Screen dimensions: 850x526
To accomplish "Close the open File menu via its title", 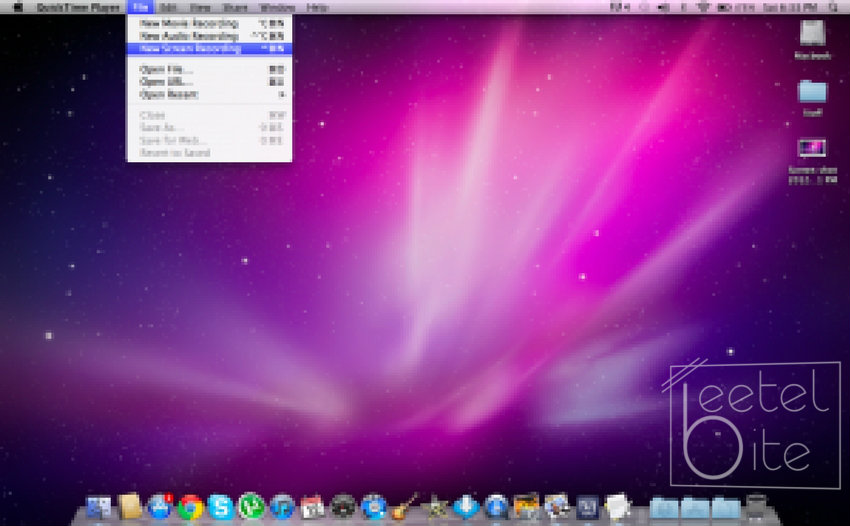I will [x=140, y=8].
